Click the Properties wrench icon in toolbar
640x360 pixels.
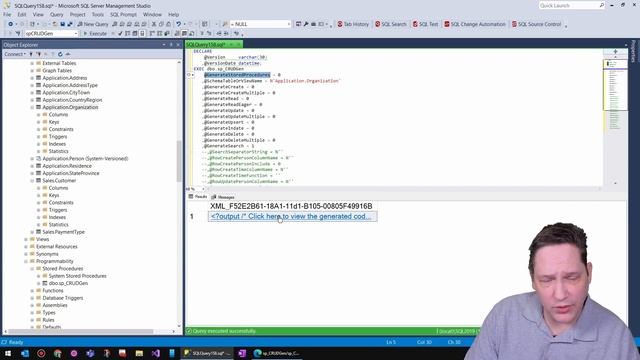pyautogui.click(x=306, y=24)
